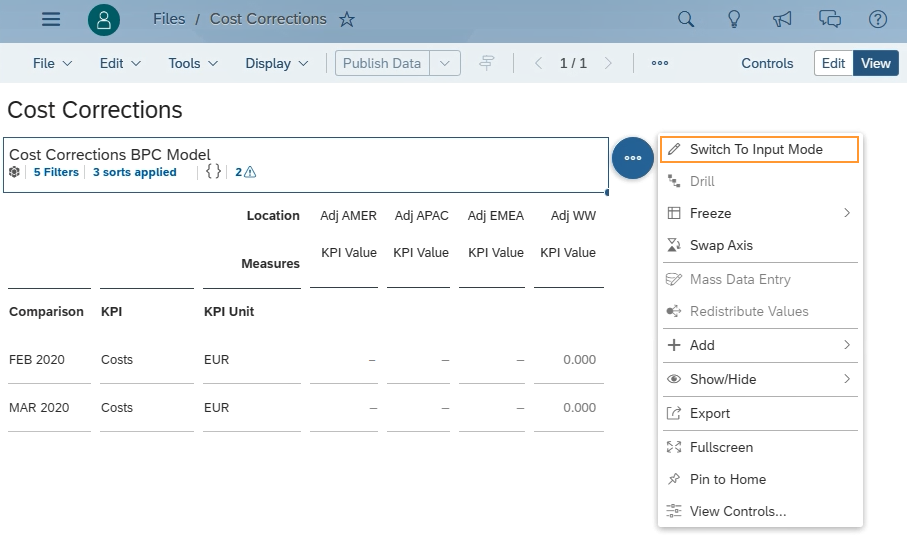
Task: Click the version management signpost icon
Action: pos(486,63)
